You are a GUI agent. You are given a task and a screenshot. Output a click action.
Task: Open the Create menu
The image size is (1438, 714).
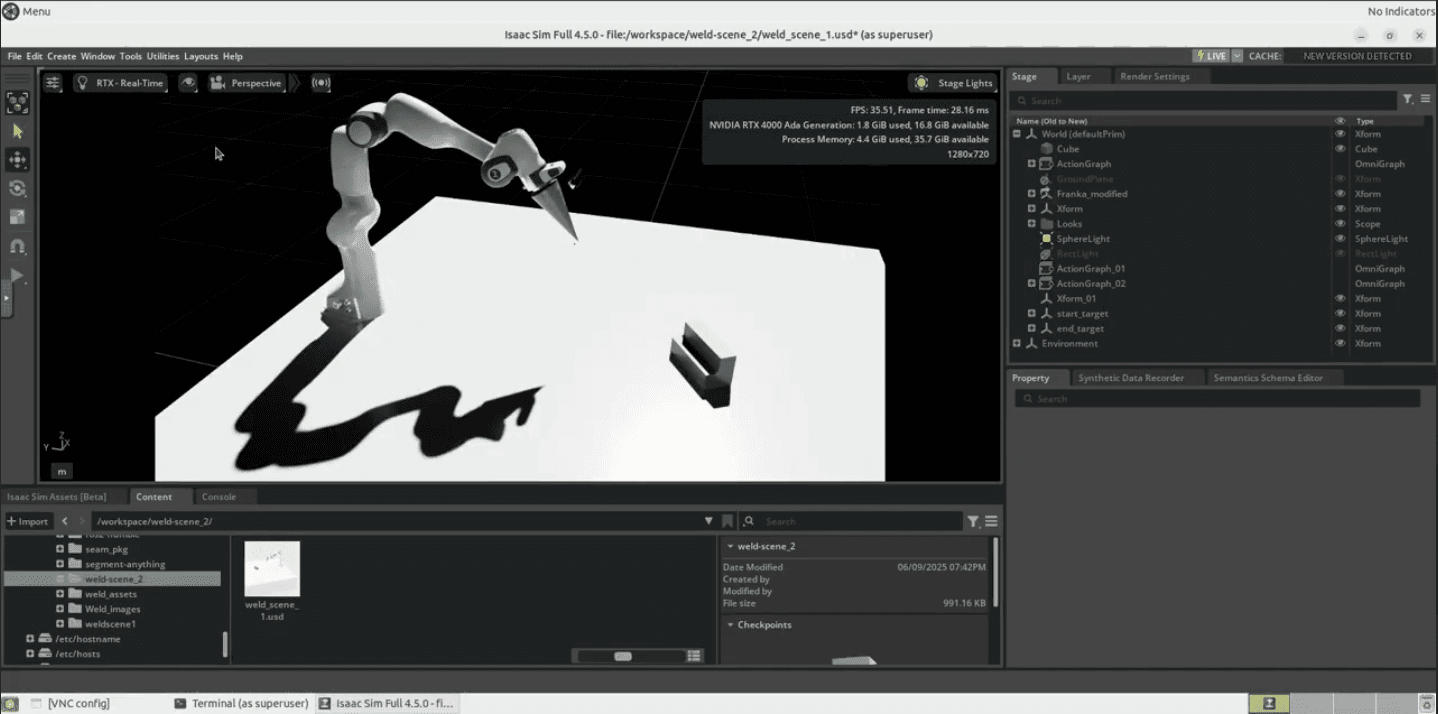click(62, 56)
